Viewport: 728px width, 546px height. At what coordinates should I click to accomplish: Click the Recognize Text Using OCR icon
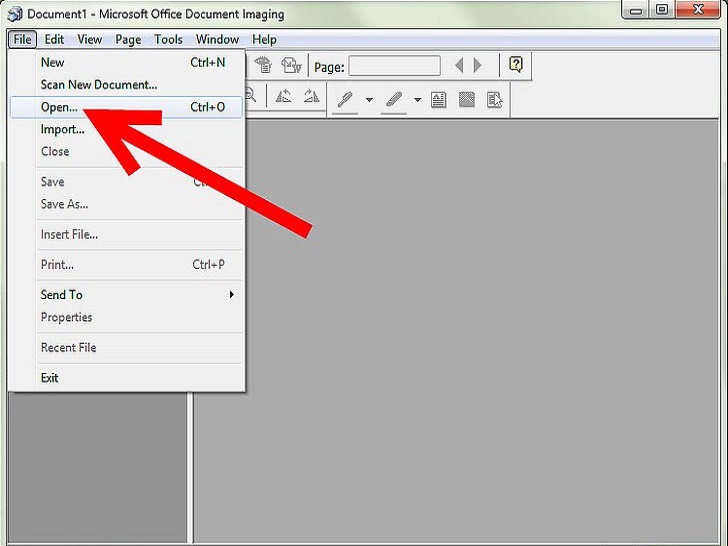pos(263,65)
